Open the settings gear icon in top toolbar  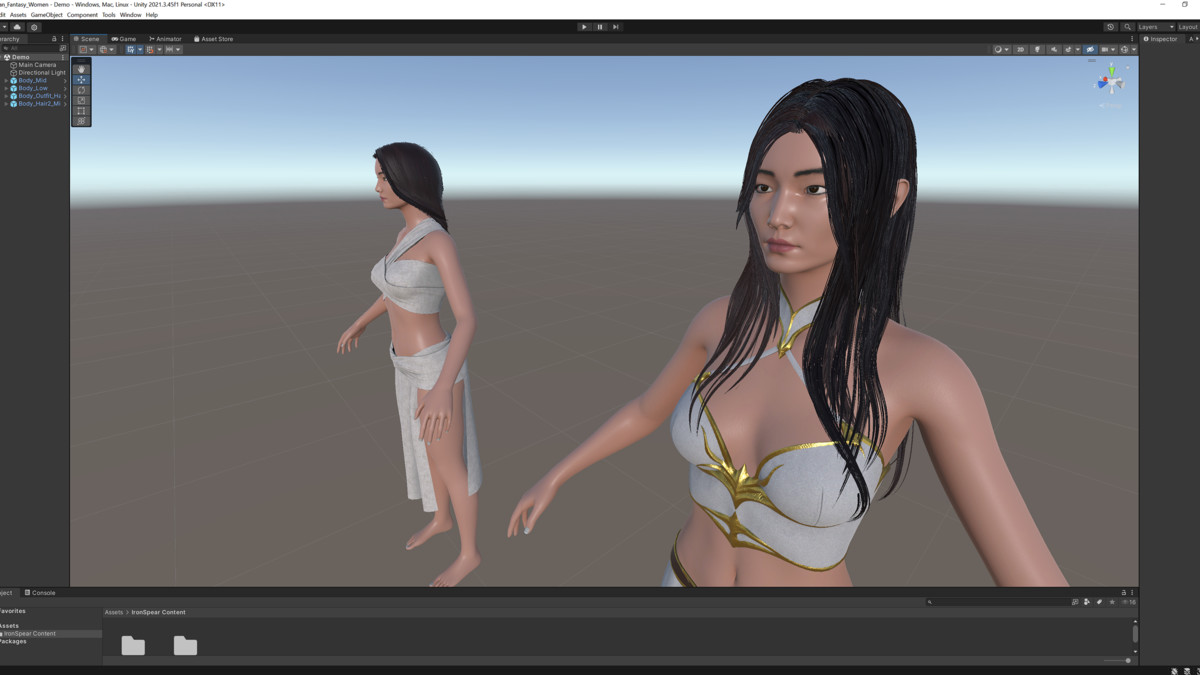click(34, 27)
